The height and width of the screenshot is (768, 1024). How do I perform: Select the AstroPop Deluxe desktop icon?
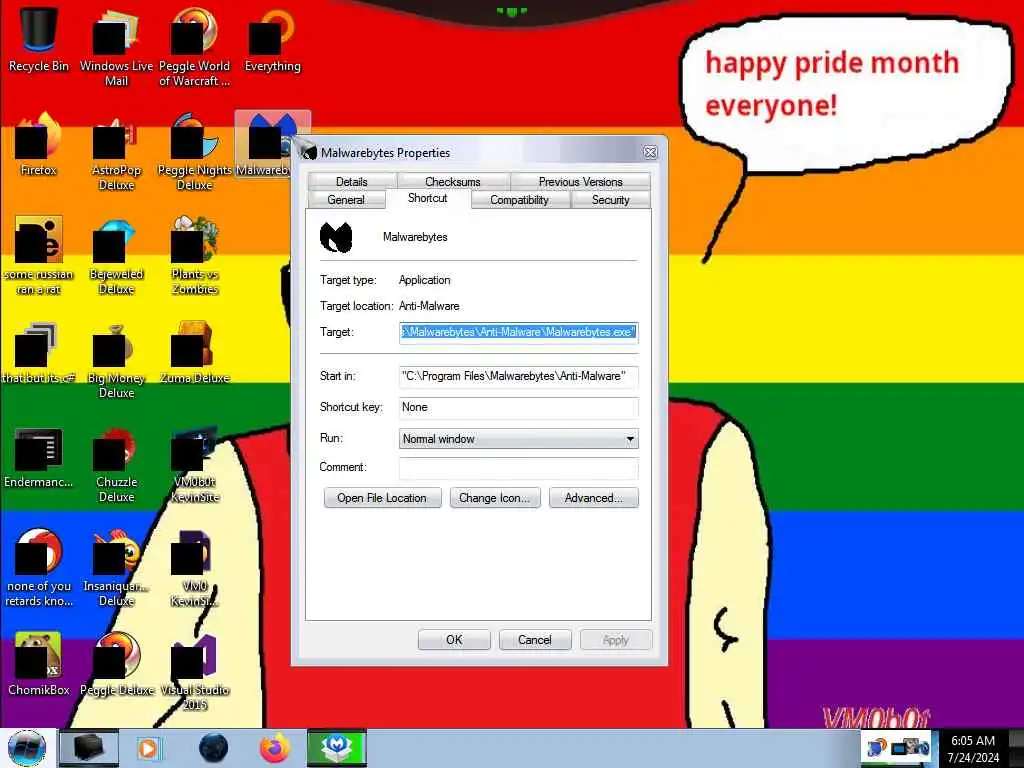pos(116,152)
